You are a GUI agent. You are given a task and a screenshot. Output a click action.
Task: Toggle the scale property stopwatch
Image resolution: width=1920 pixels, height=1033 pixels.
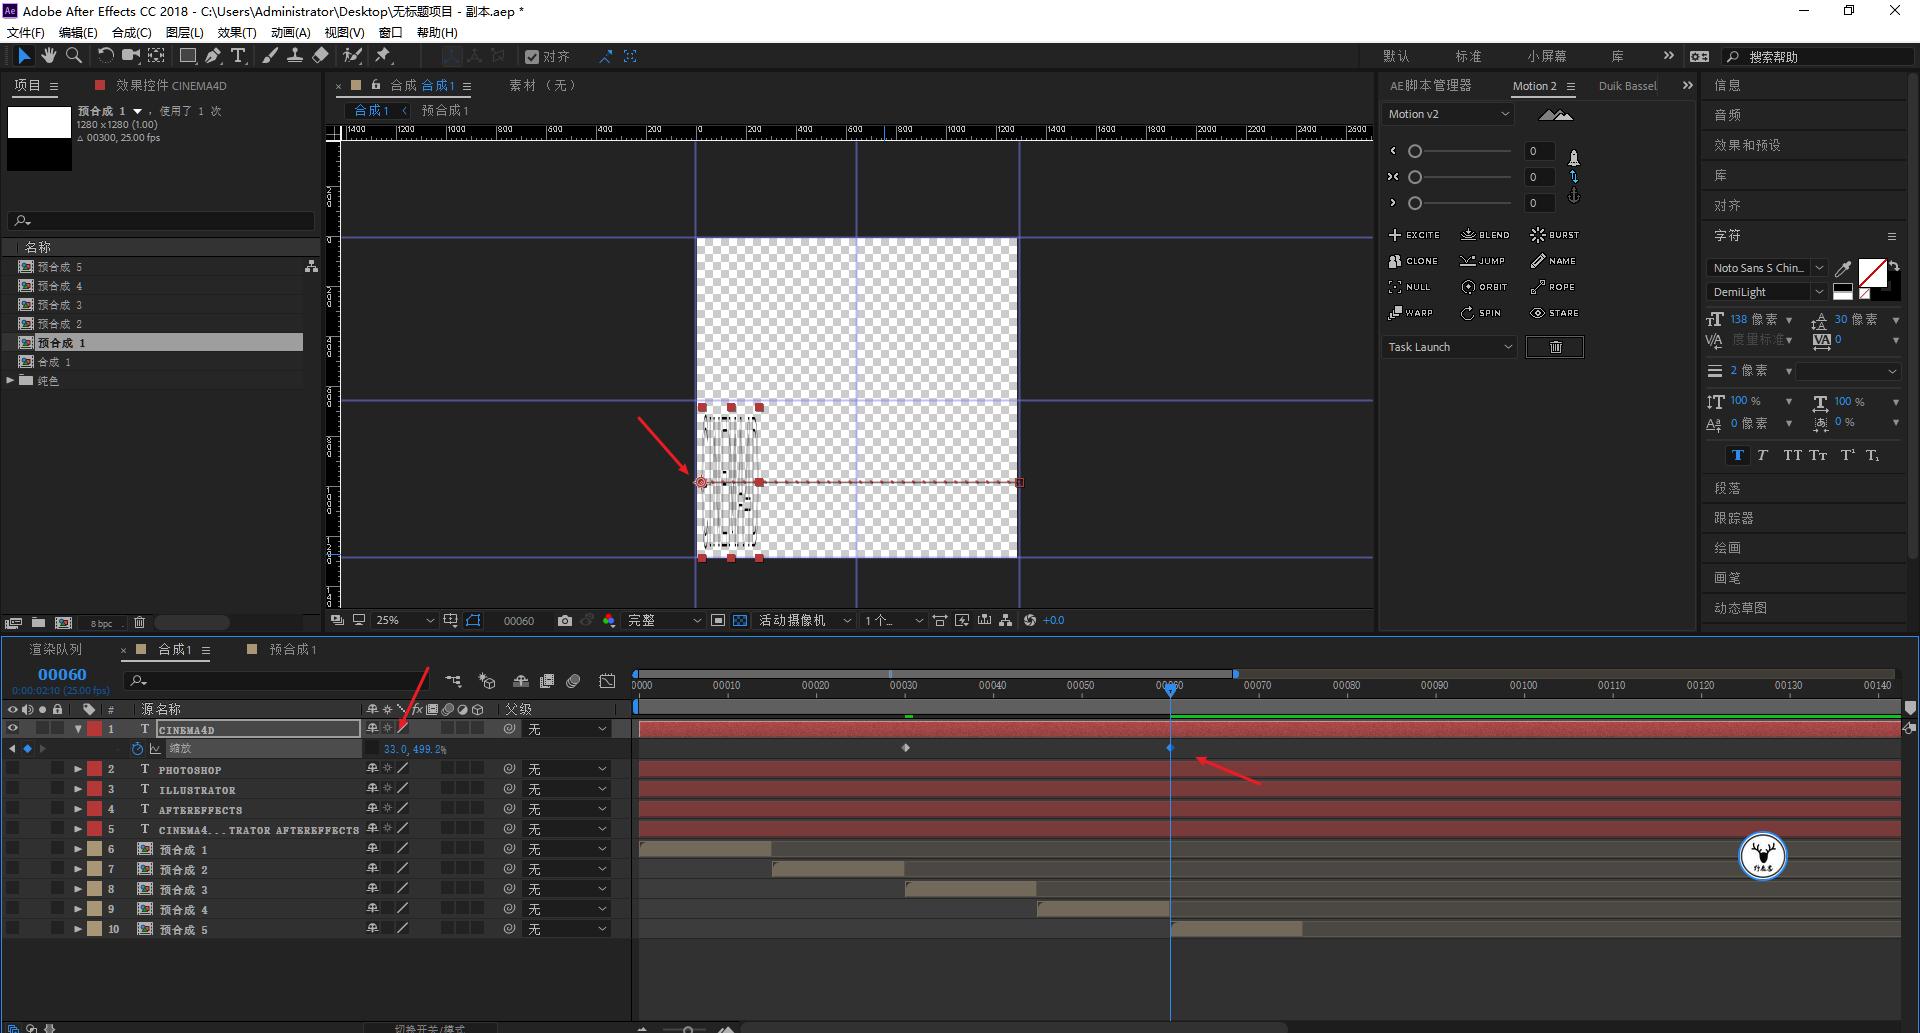138,749
